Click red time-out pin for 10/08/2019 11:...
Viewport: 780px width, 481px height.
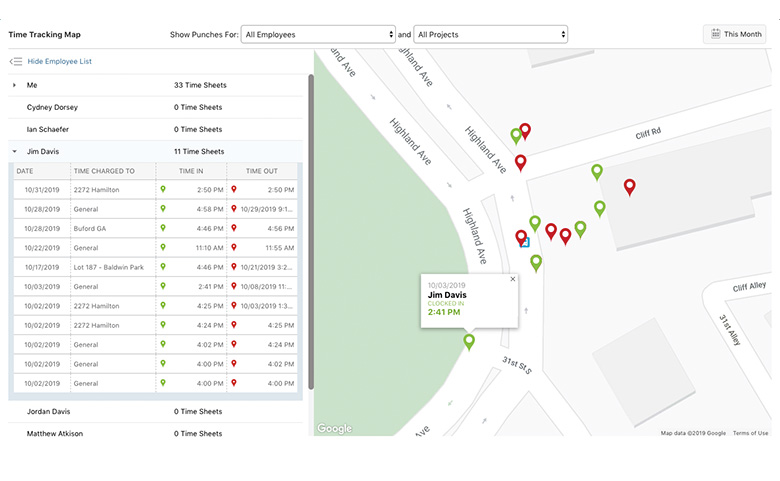[x=234, y=286]
